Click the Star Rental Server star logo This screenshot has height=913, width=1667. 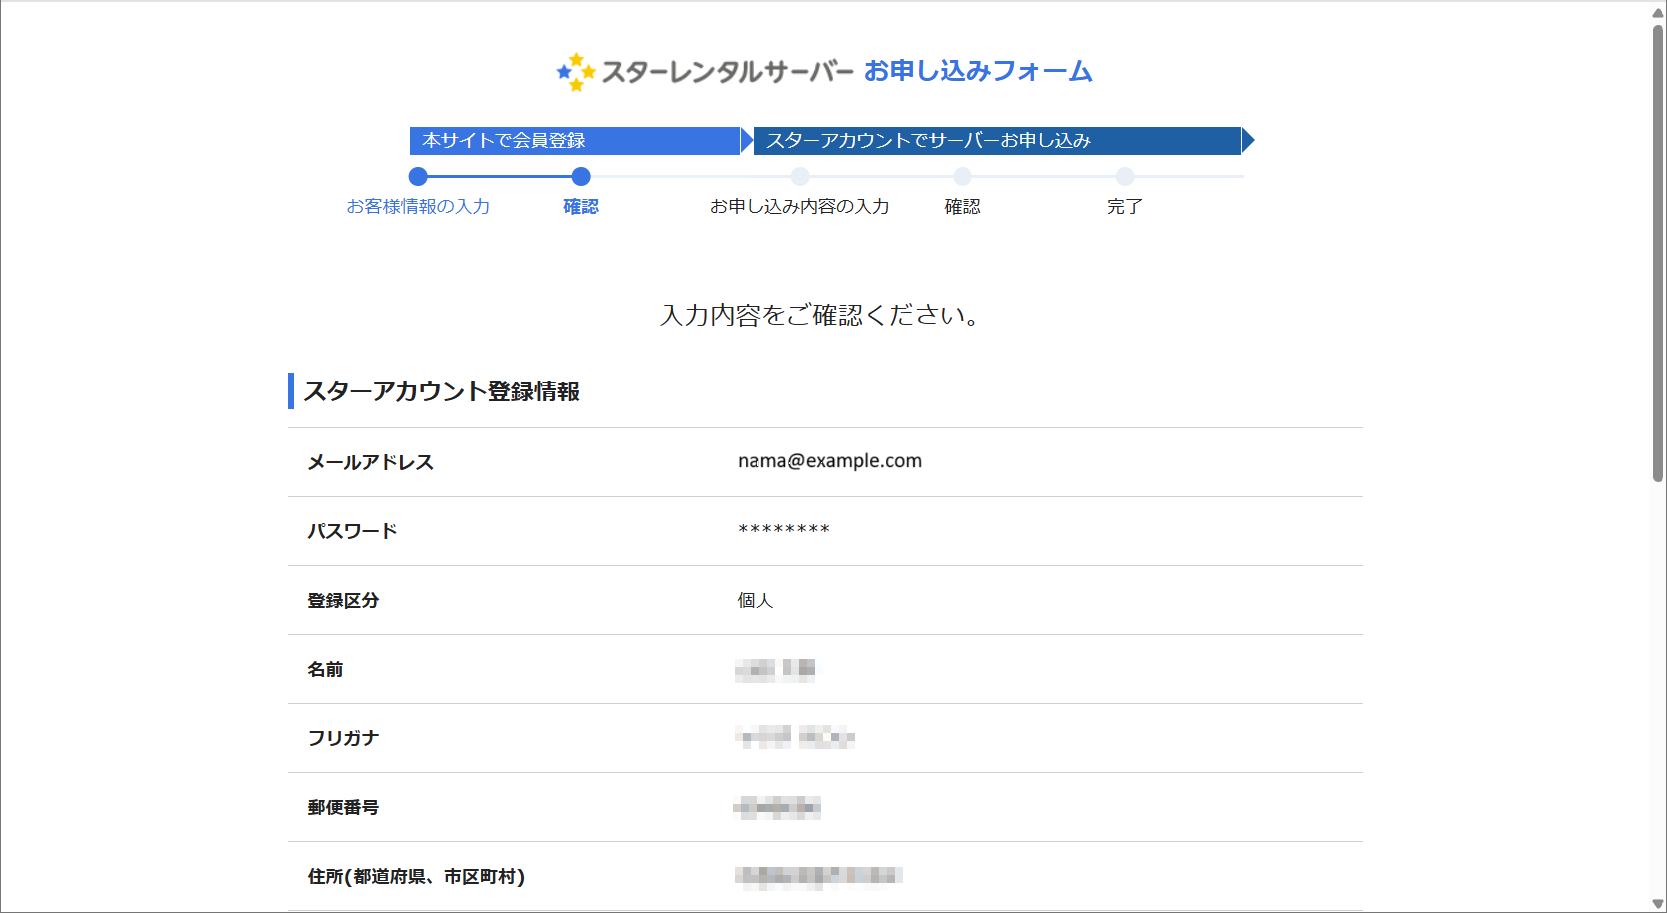576,72
